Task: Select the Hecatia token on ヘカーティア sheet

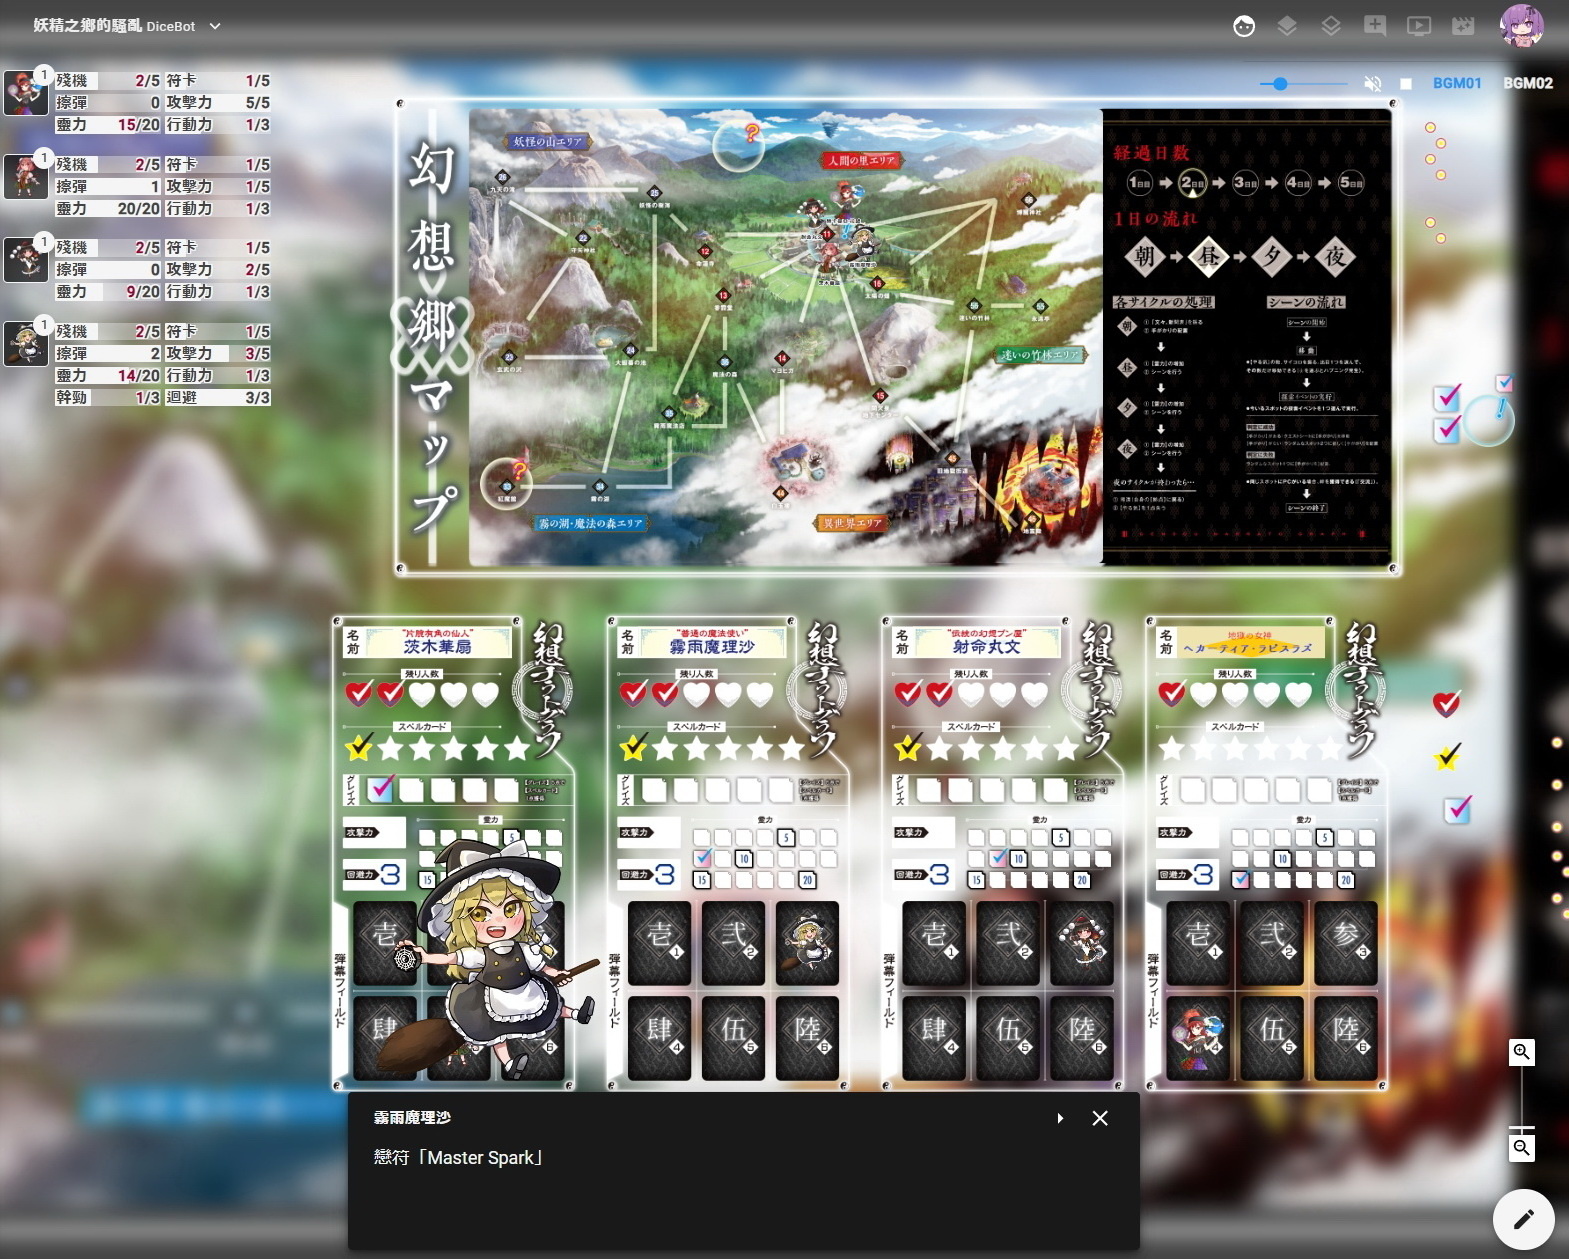Action: tap(1198, 1040)
